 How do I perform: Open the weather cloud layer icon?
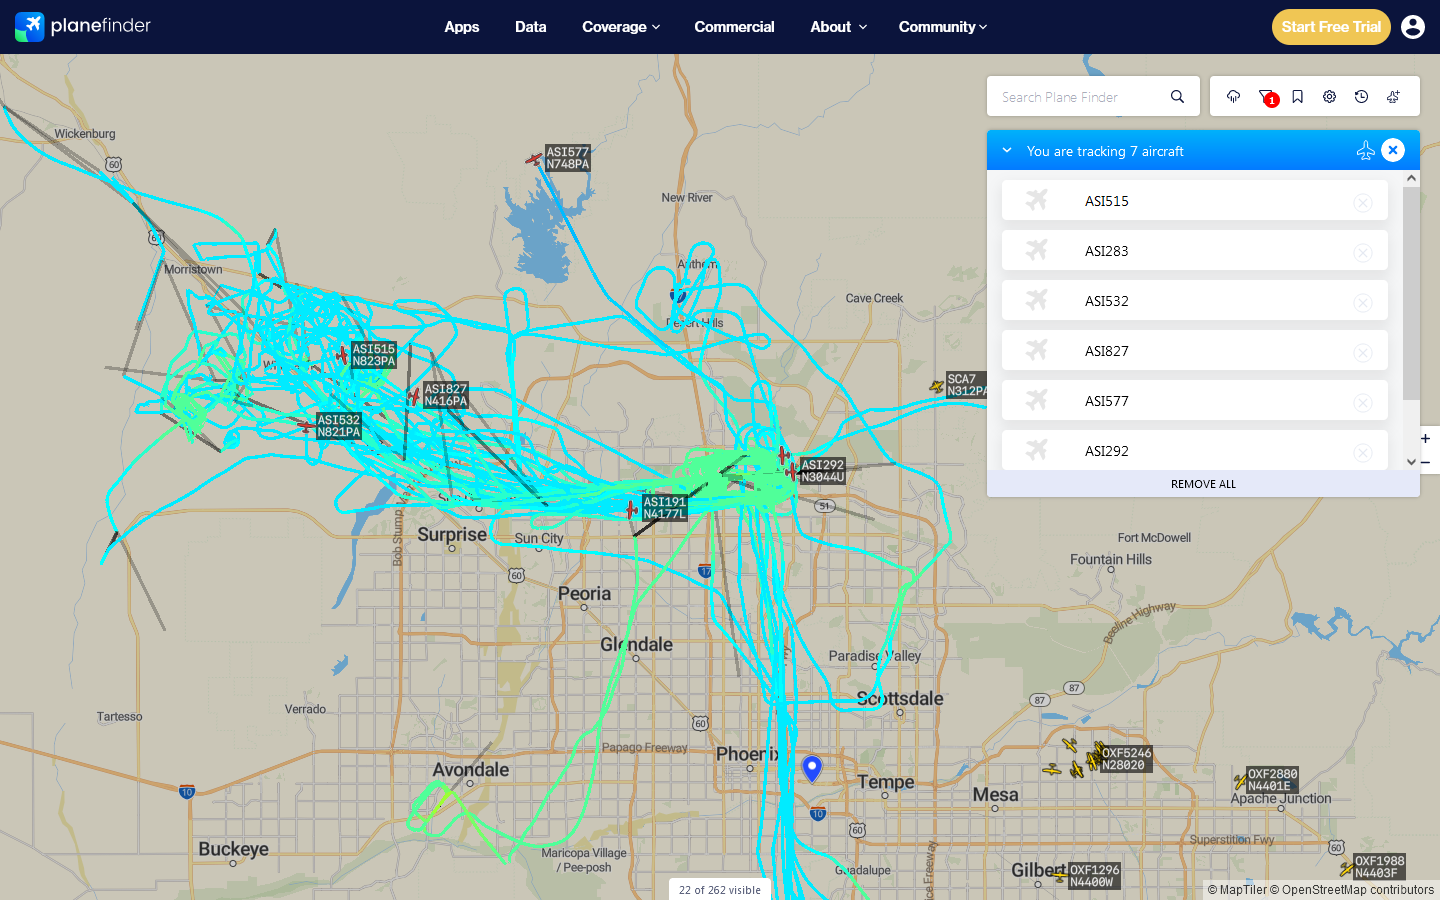point(1233,97)
